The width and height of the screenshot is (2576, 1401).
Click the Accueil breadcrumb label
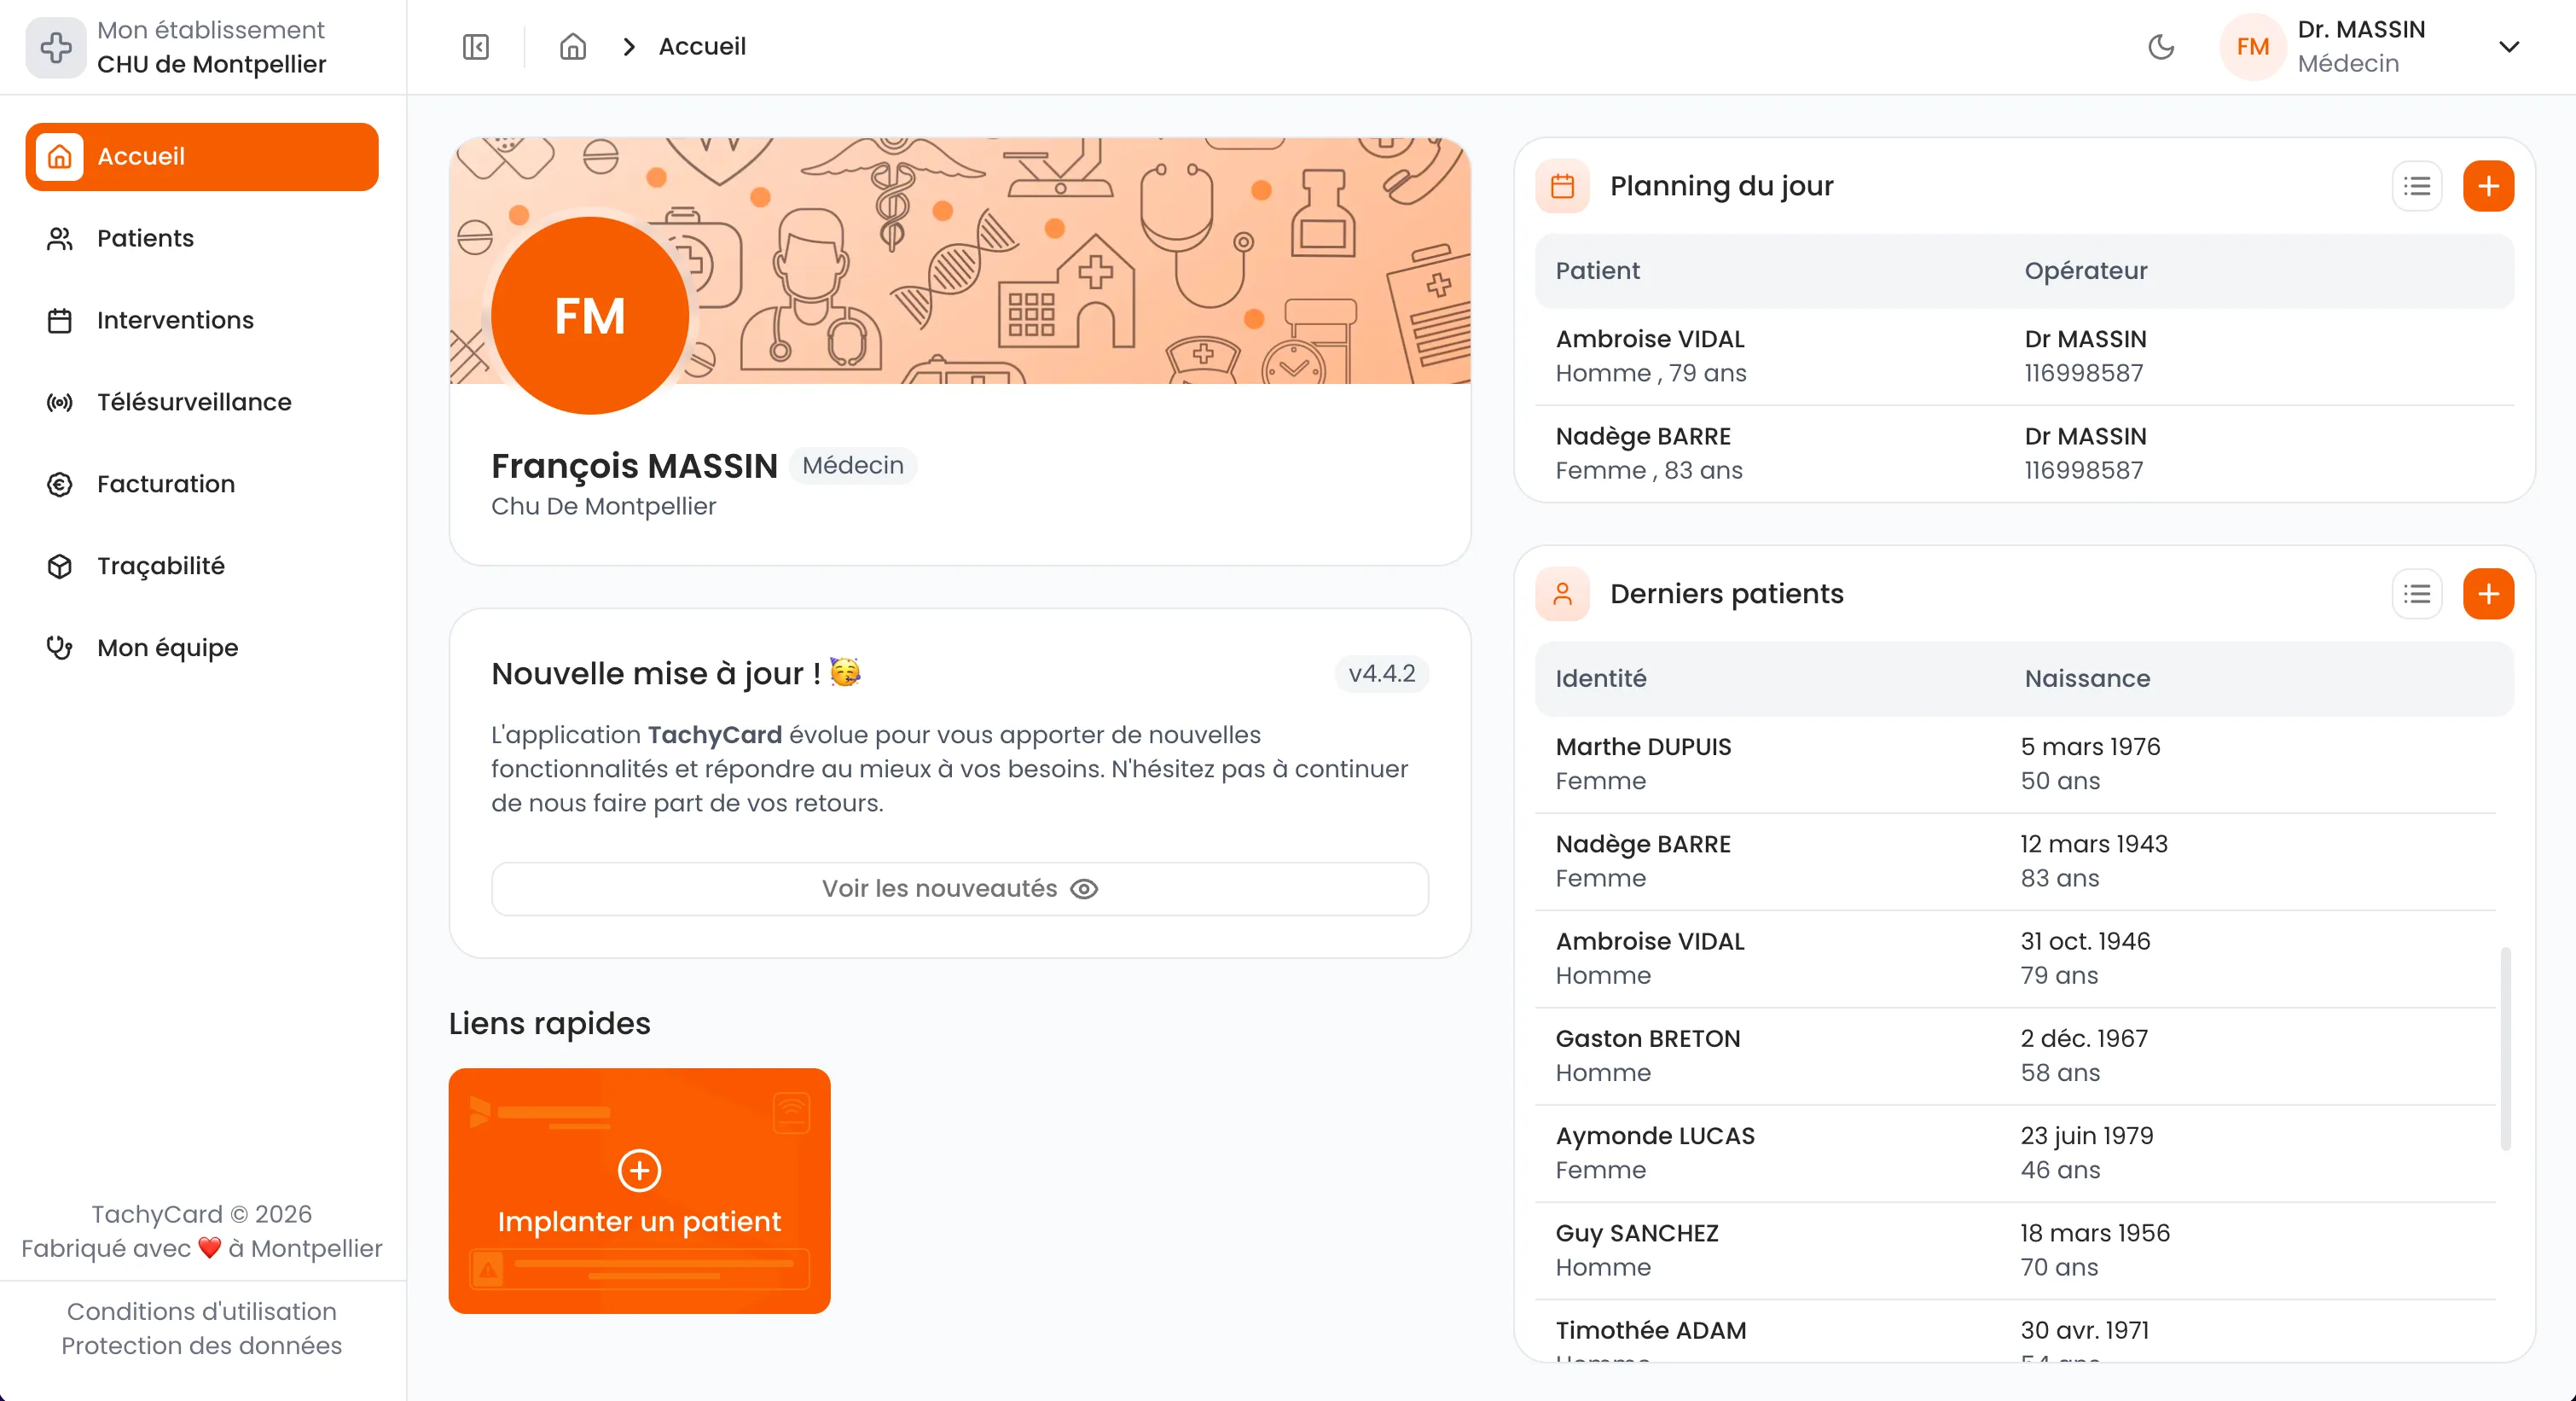coord(702,47)
